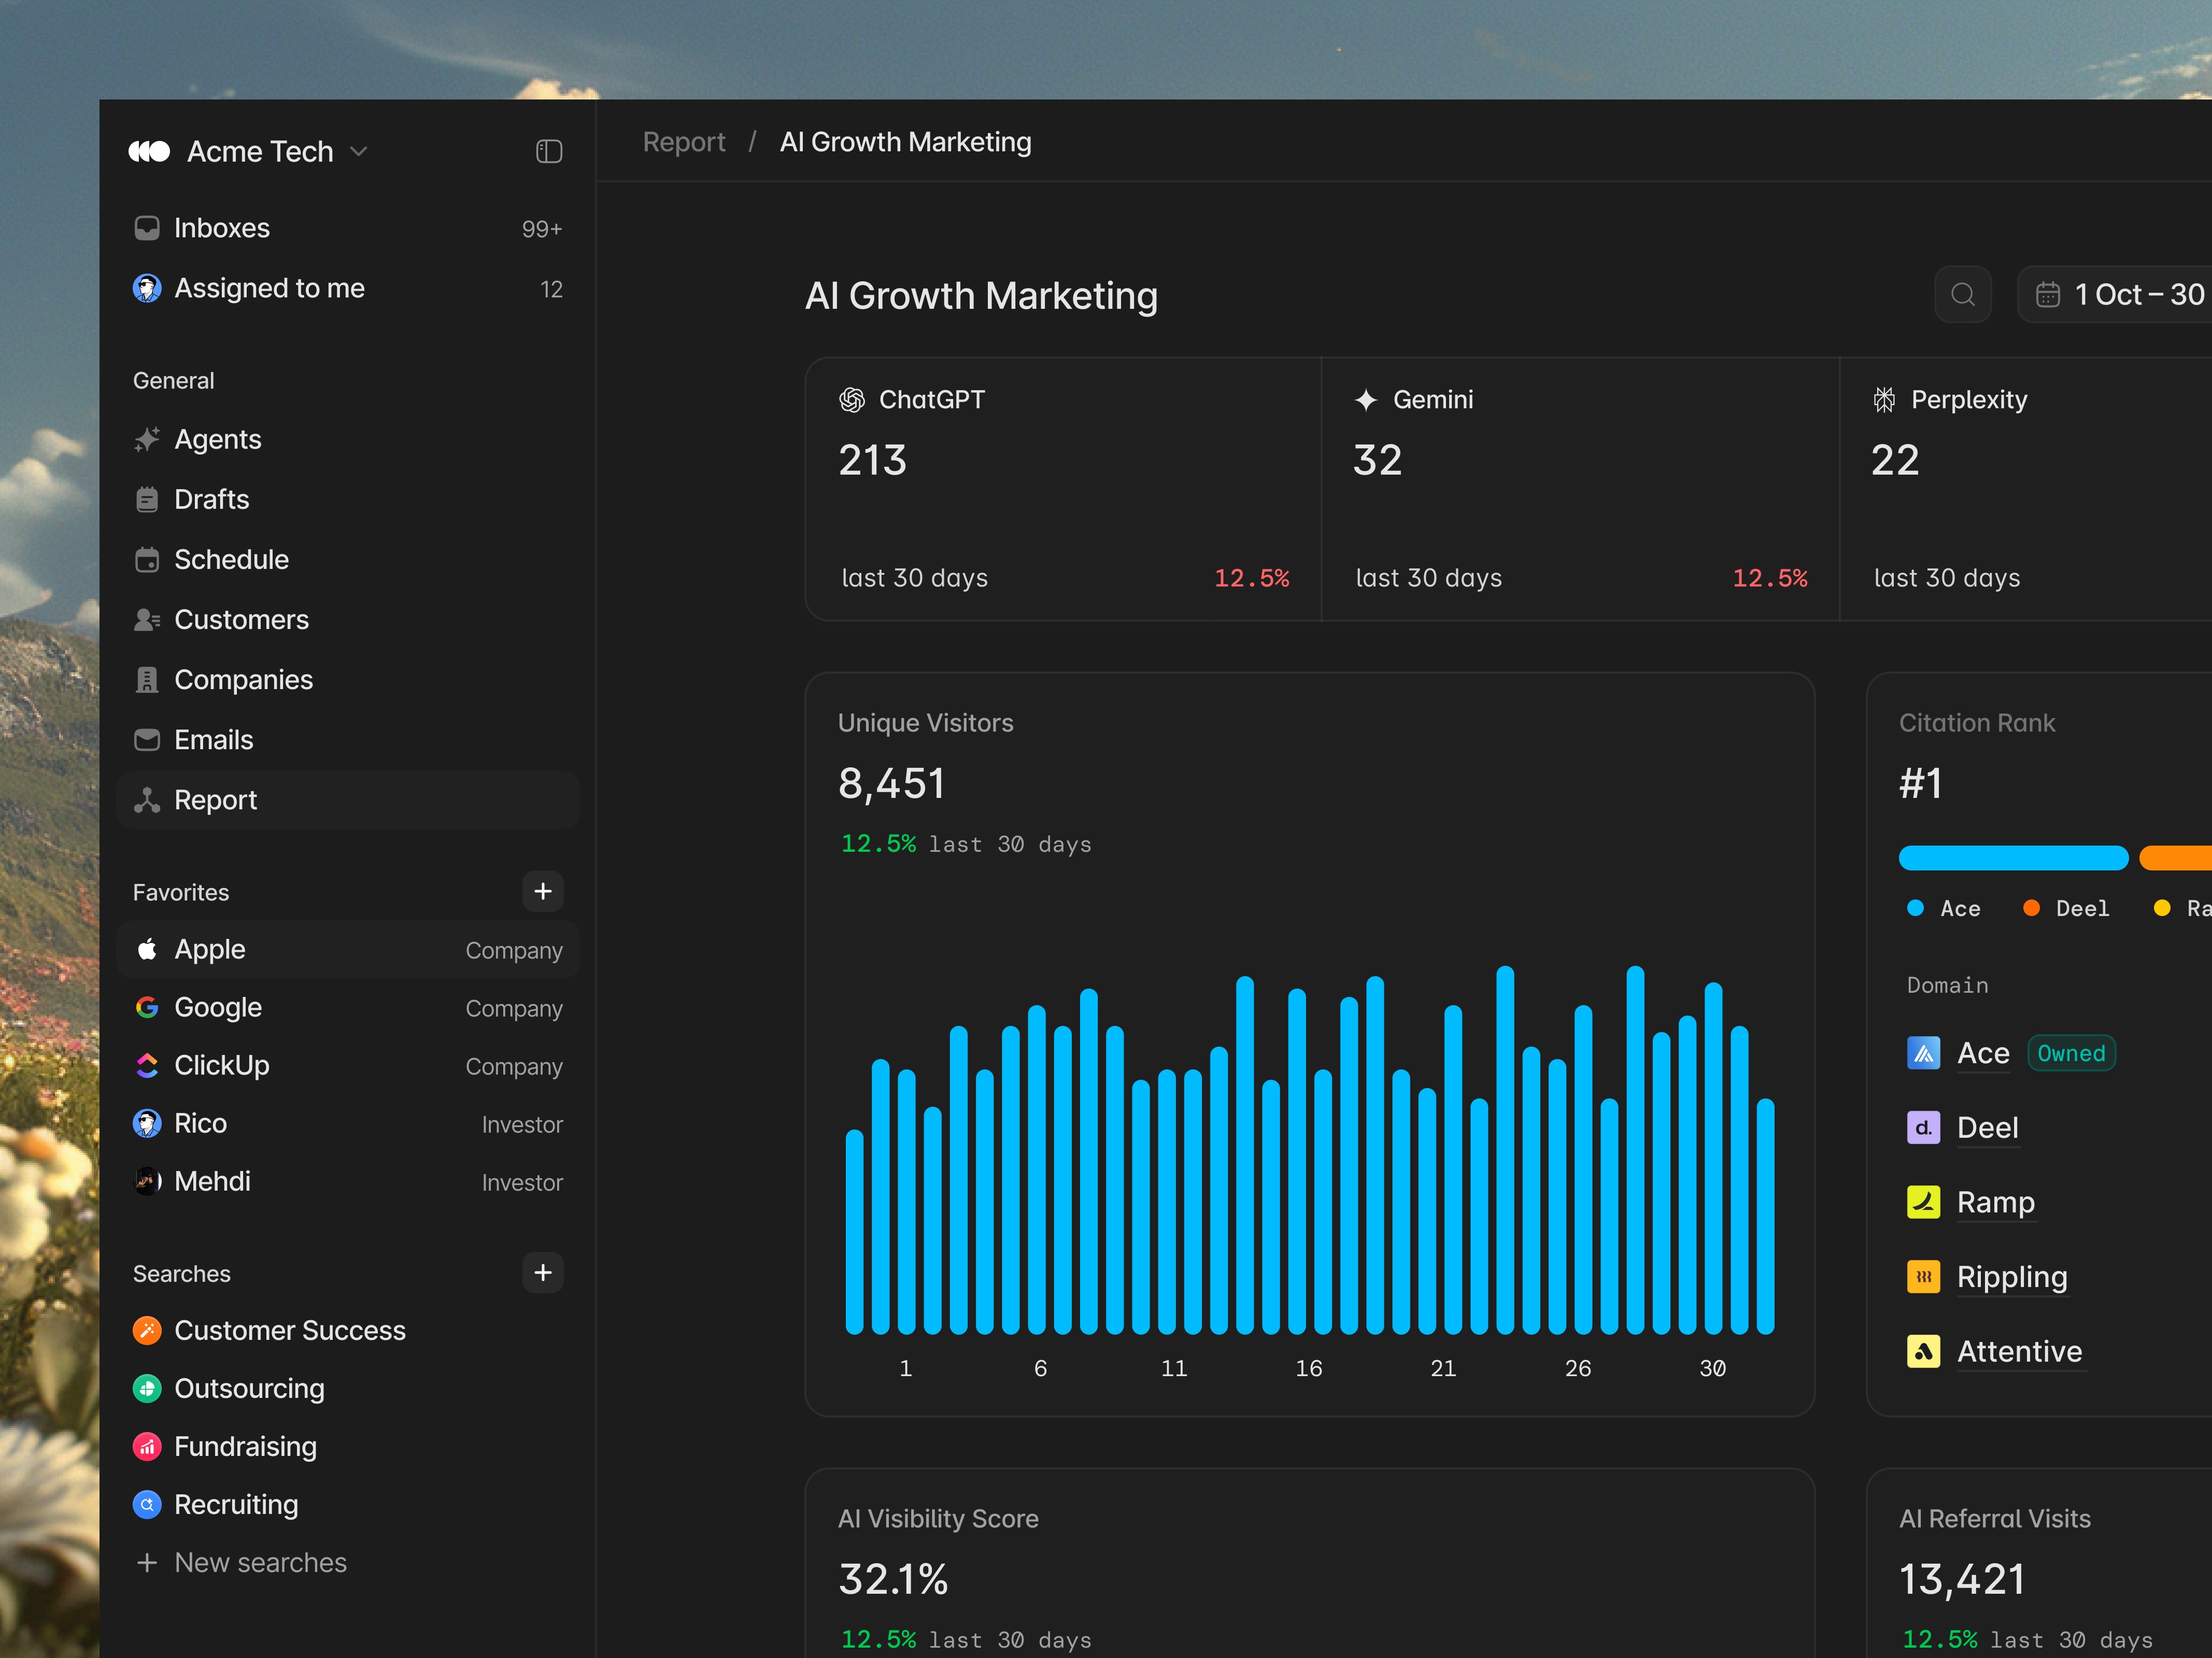Viewport: 2212px width, 1658px height.
Task: Open the ClickUp favorite entry
Action: tap(221, 1065)
